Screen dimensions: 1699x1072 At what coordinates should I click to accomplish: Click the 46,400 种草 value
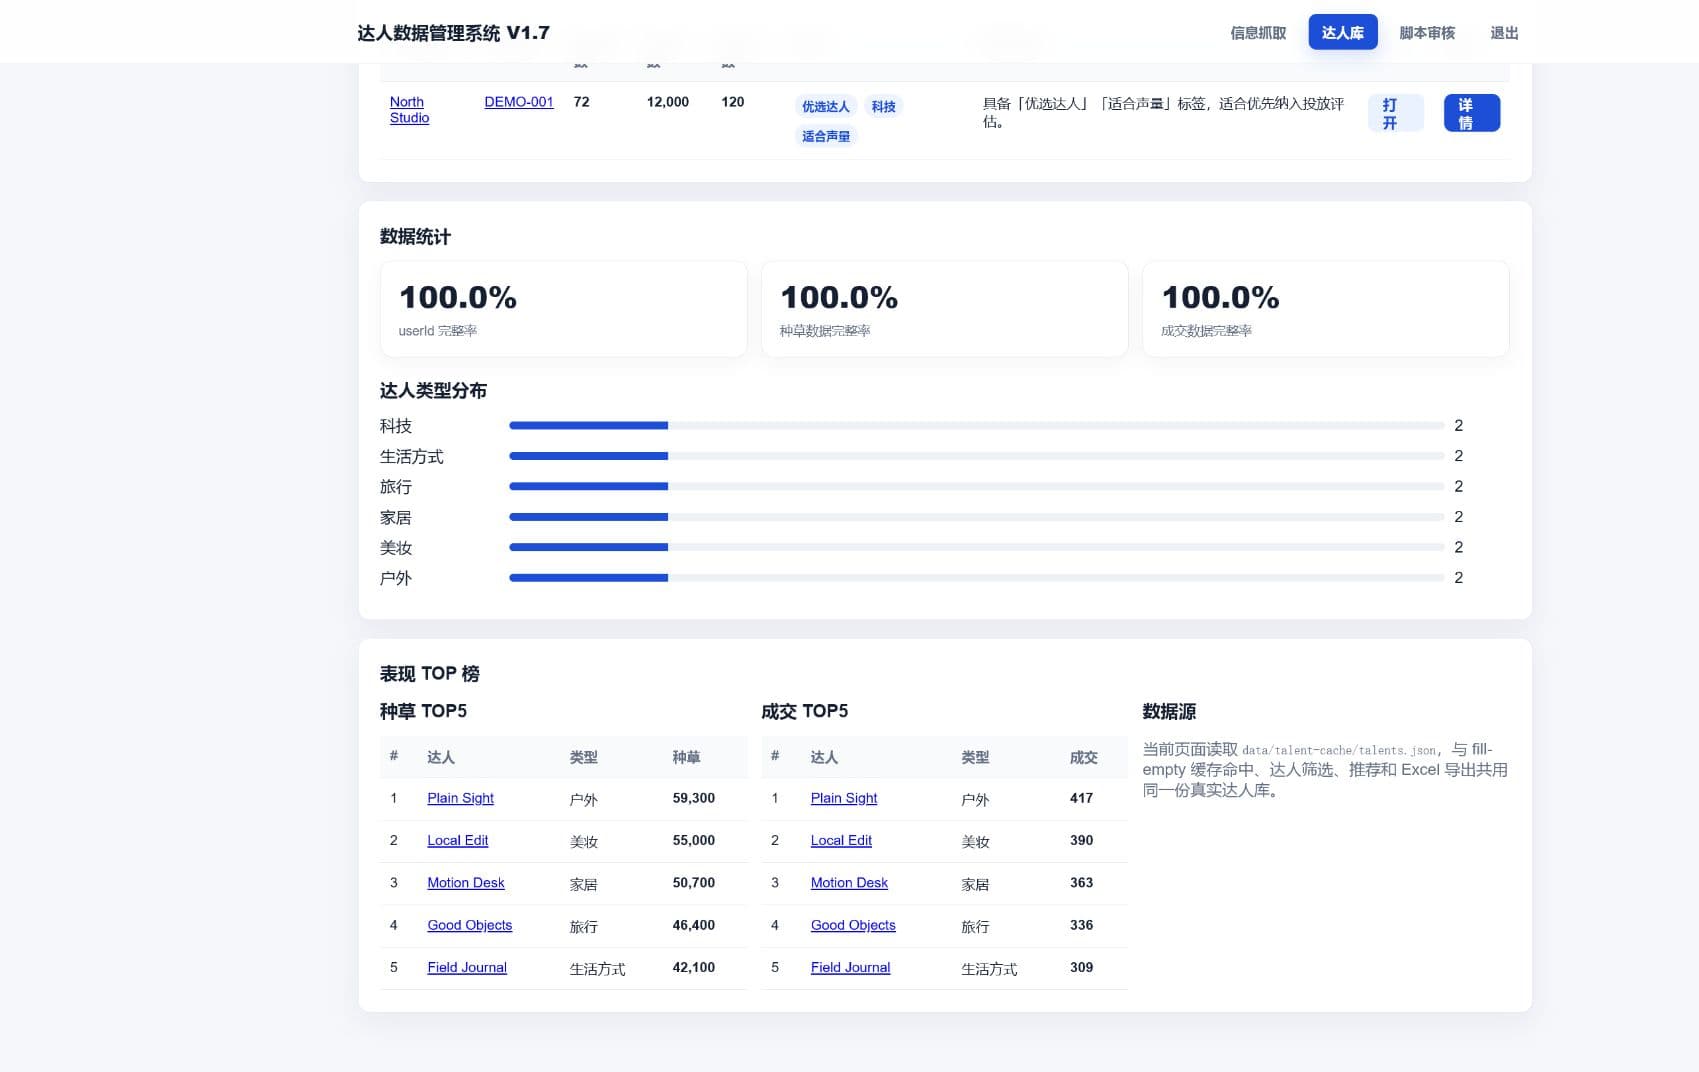(694, 925)
